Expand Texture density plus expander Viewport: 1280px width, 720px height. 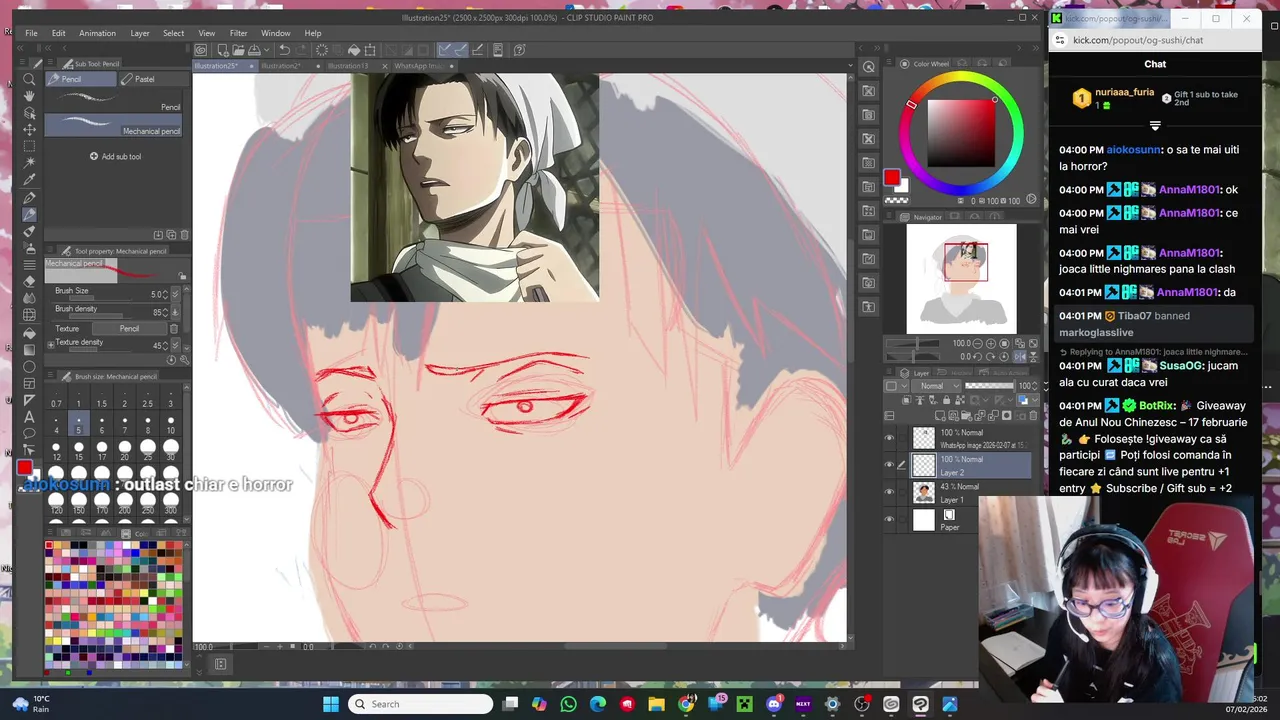point(51,346)
